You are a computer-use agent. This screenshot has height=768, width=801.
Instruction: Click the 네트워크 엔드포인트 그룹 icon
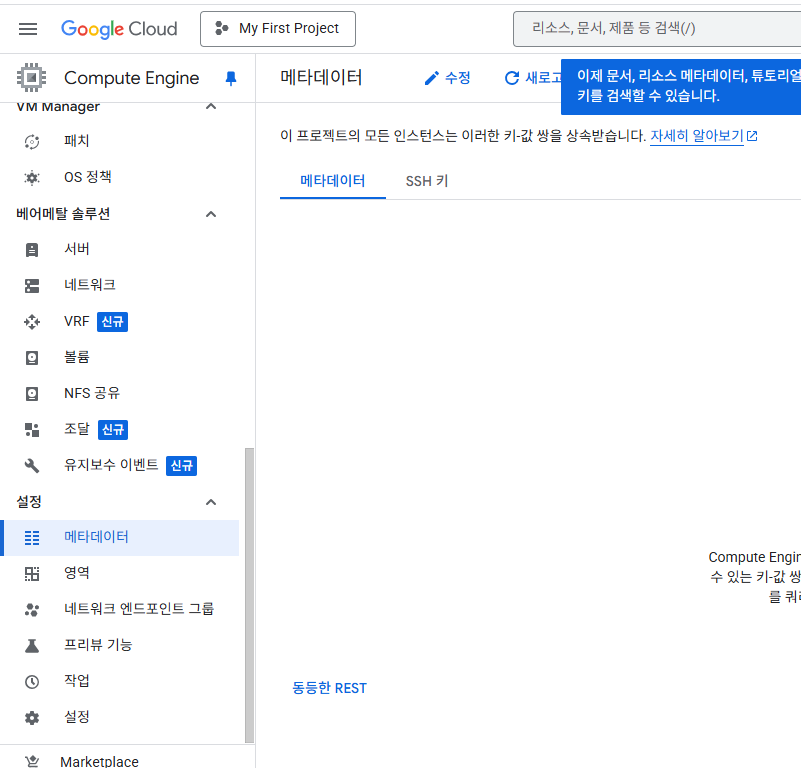coord(32,610)
